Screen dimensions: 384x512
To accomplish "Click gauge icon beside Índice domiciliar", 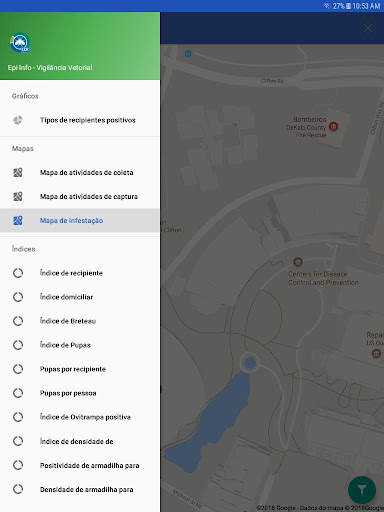I will point(18,297).
